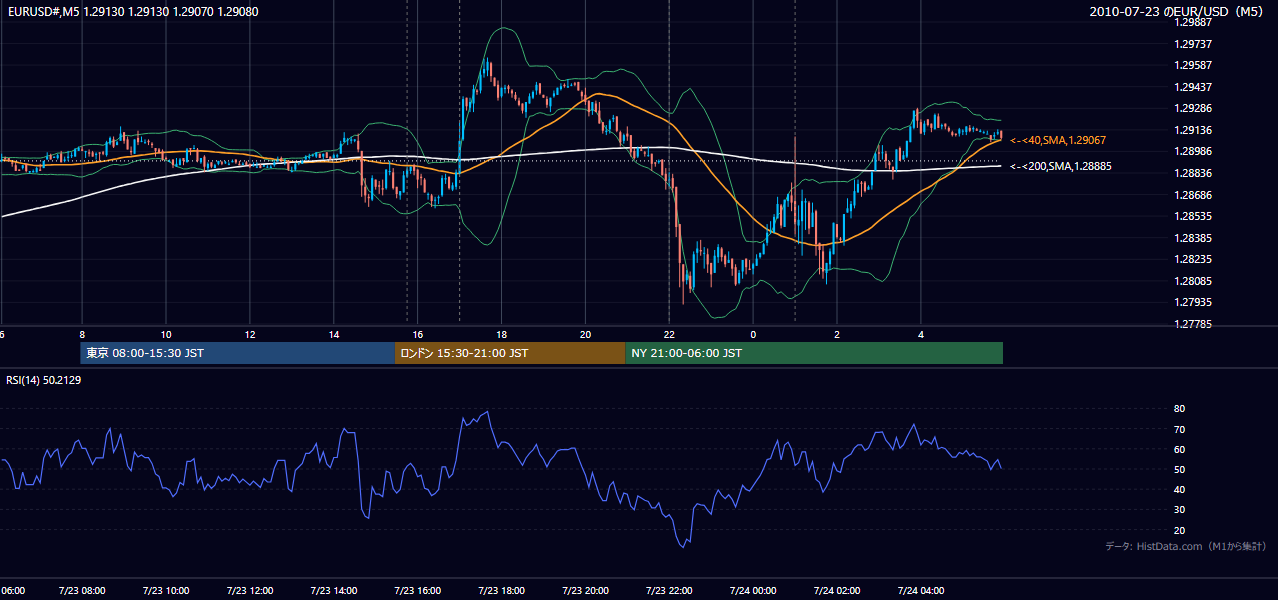The width and height of the screenshot is (1278, 600).
Task: Click price axis value 1.29286
Action: point(1192,108)
